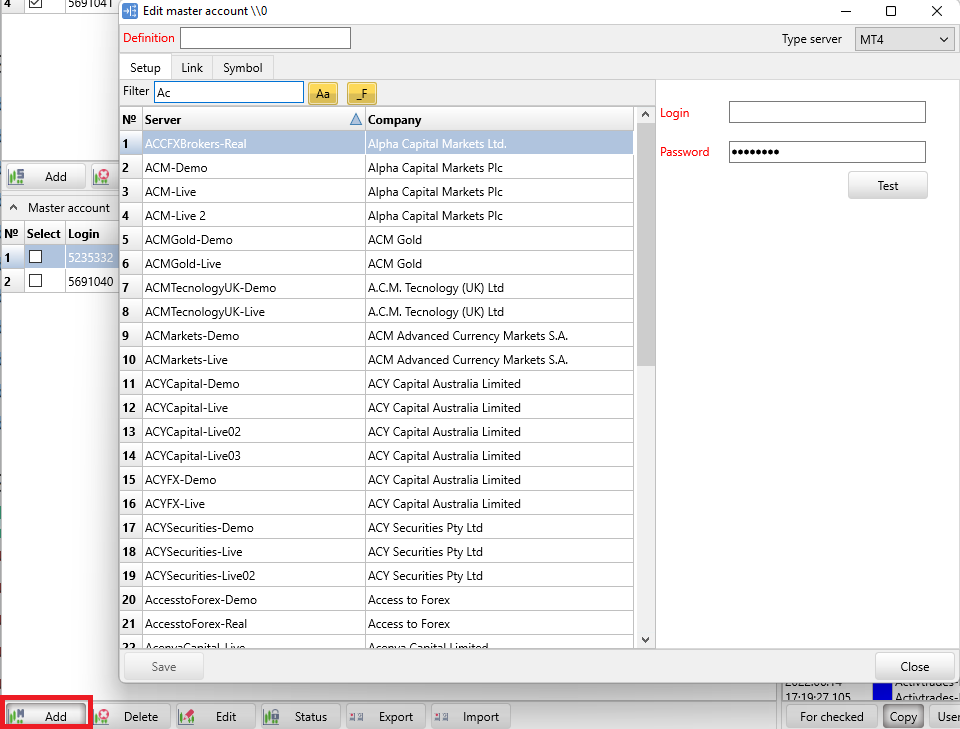
Task: Click login 5691040 in Master account list
Action: pos(91,281)
